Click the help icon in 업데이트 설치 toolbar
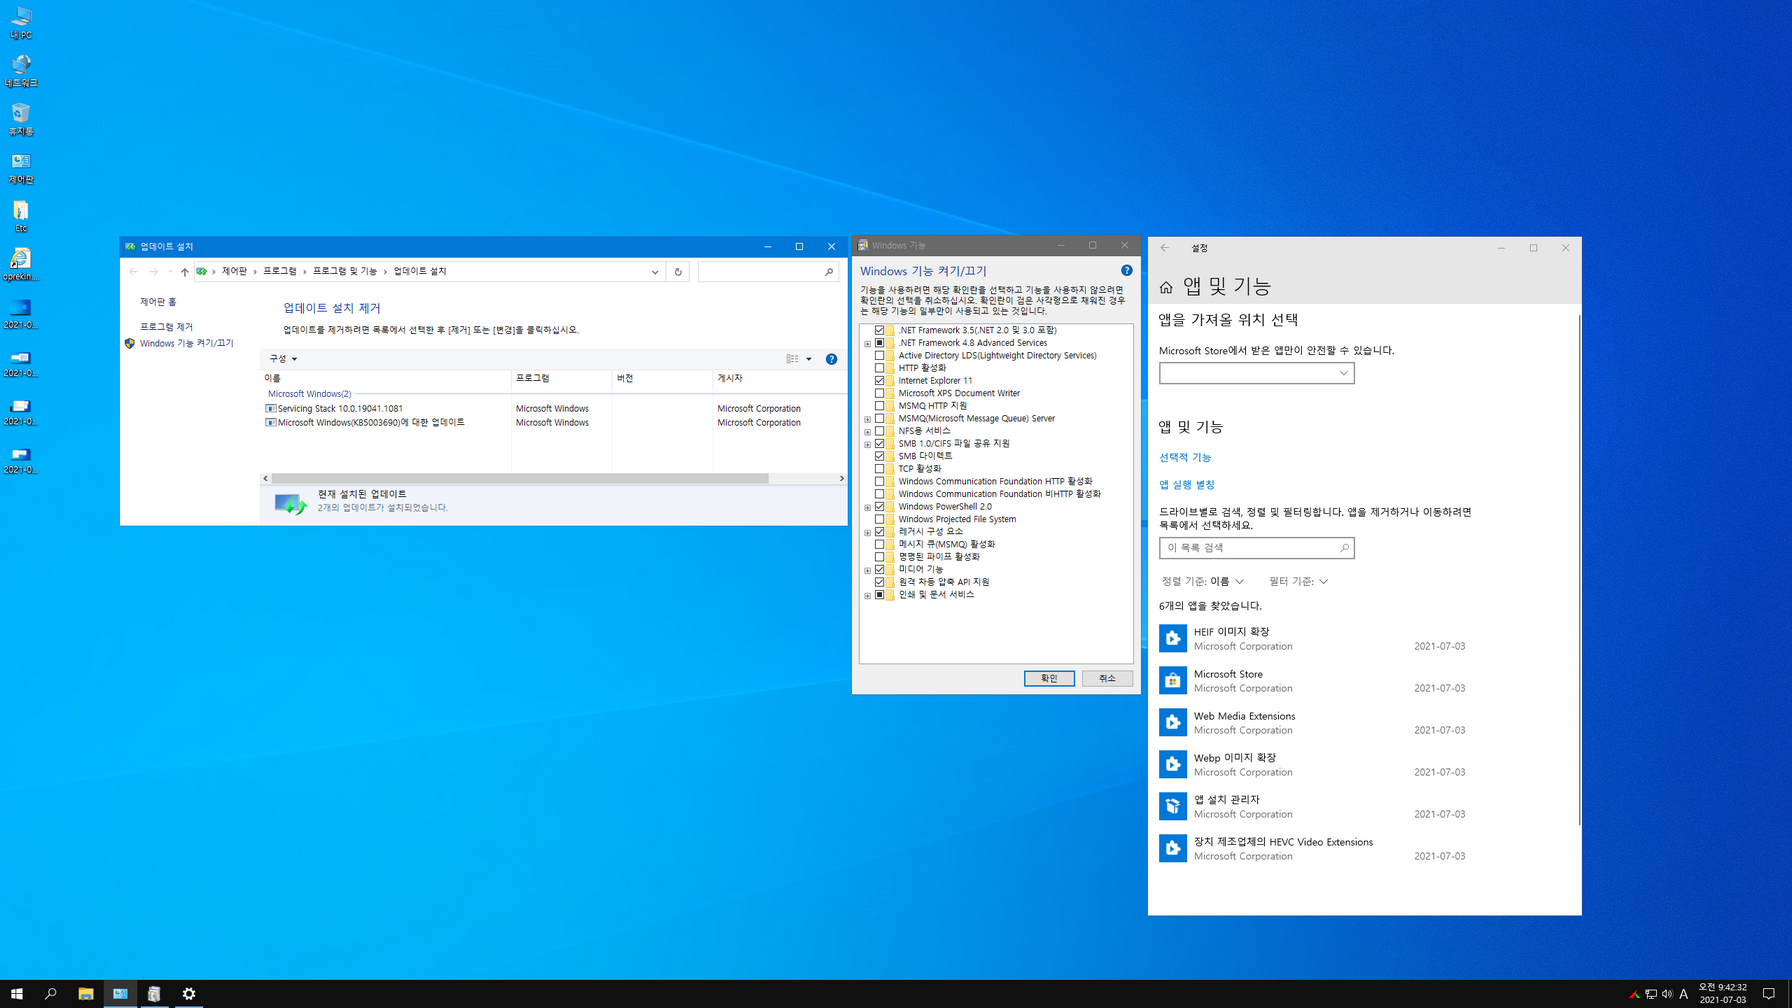Viewport: 1792px width, 1008px height. (x=831, y=359)
